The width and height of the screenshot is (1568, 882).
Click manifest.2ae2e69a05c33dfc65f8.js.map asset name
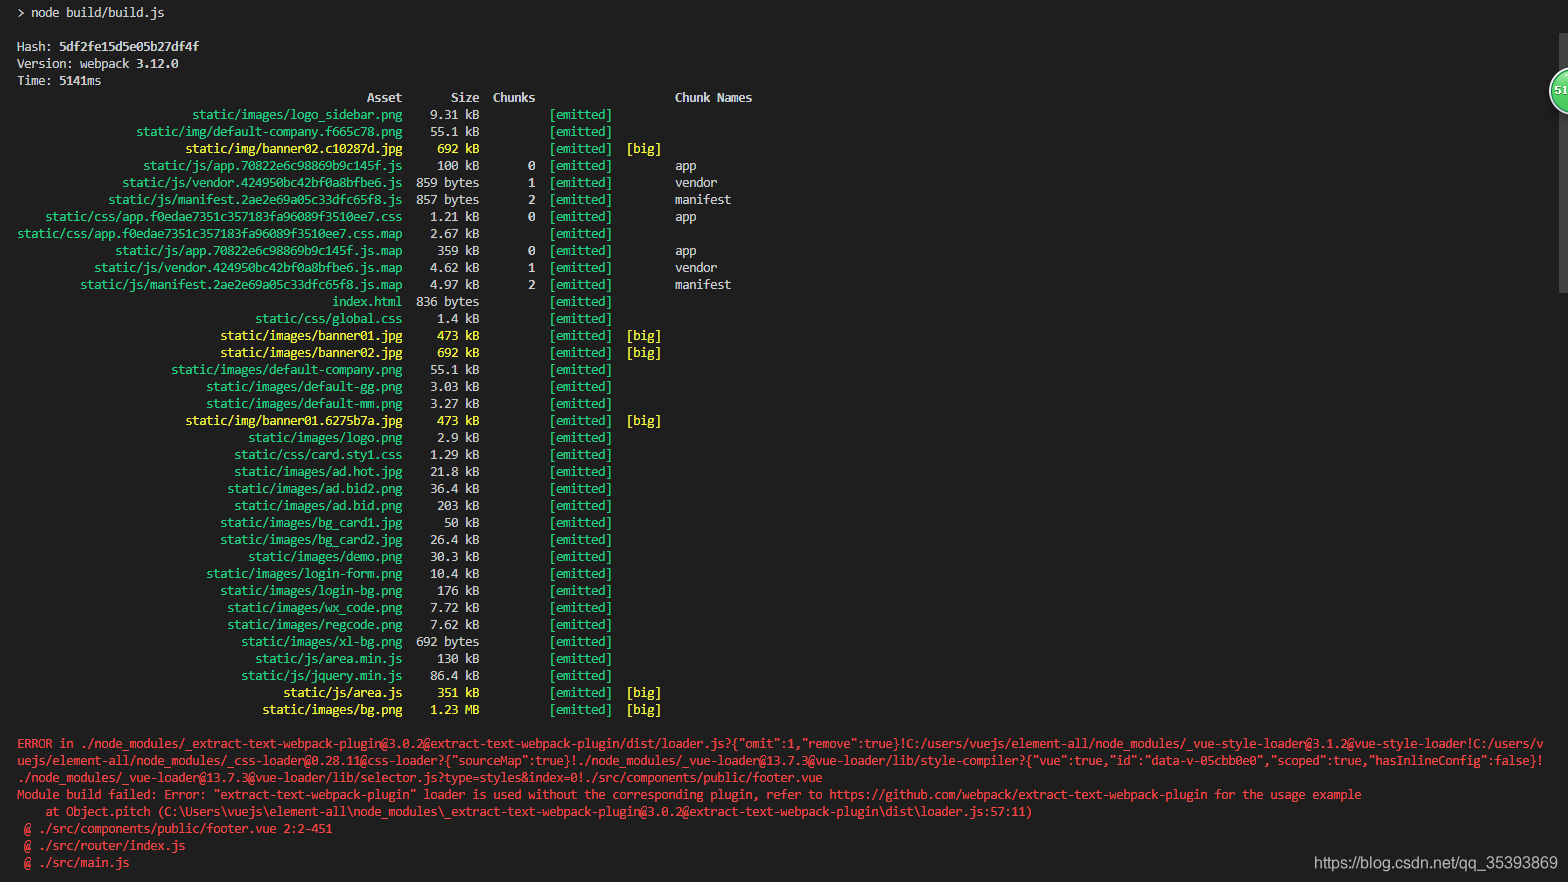[241, 285]
